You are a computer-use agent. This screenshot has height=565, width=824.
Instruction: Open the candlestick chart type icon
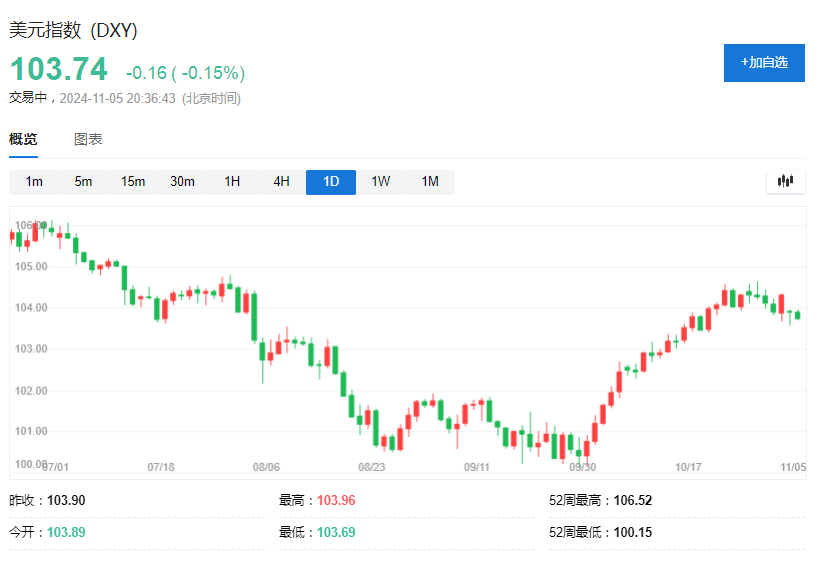coord(785,181)
